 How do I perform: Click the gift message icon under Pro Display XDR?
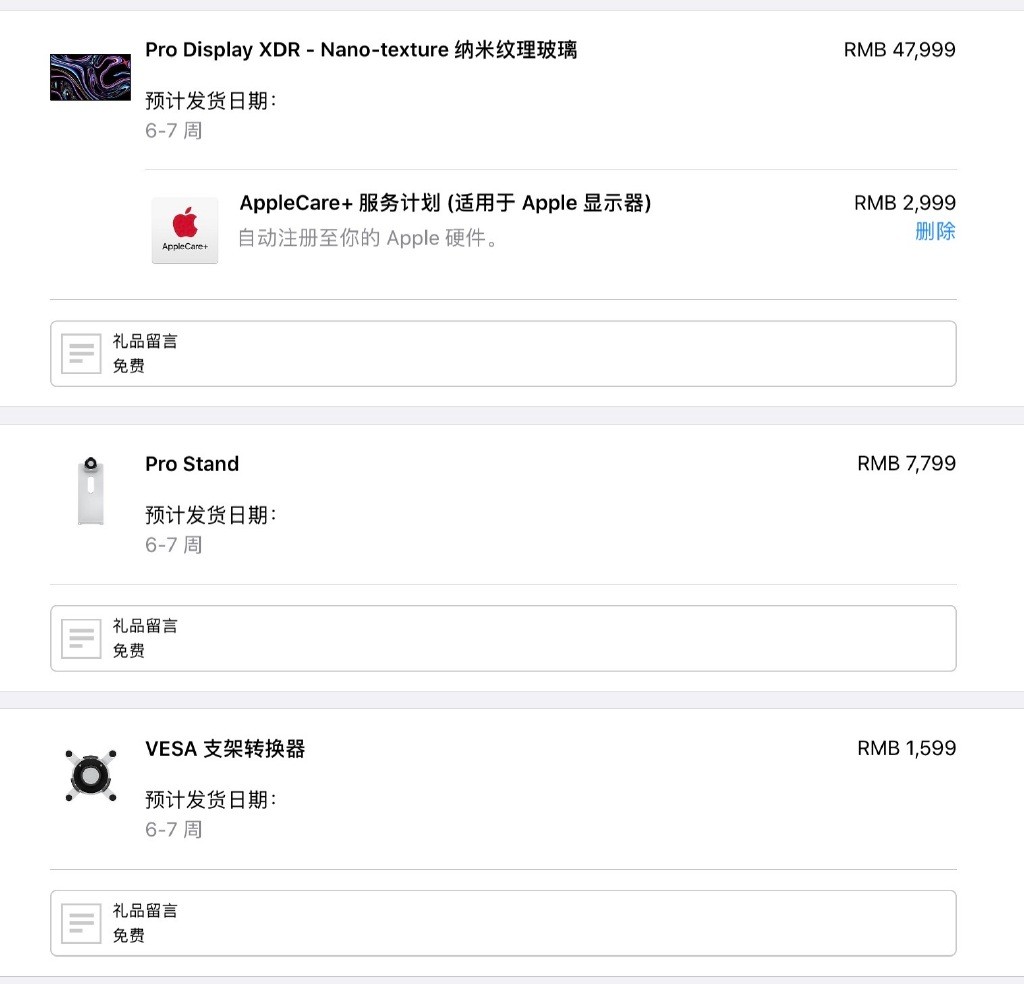pyautogui.click(x=81, y=353)
